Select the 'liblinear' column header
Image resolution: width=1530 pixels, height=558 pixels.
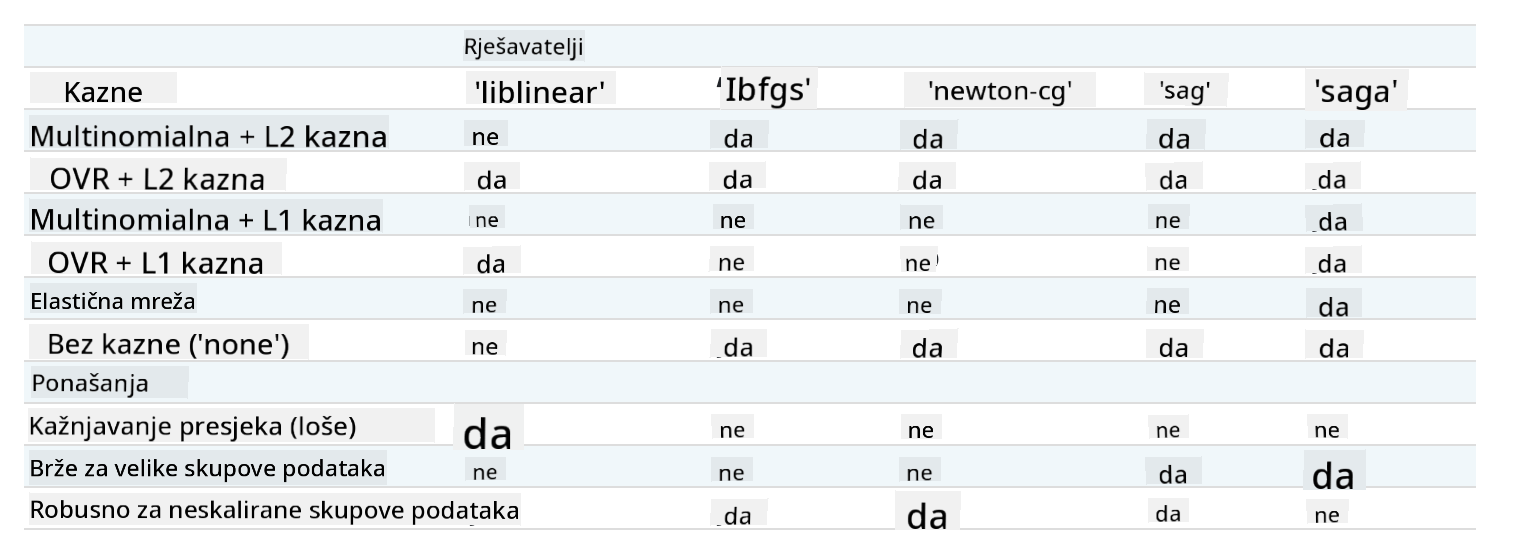coord(539,92)
